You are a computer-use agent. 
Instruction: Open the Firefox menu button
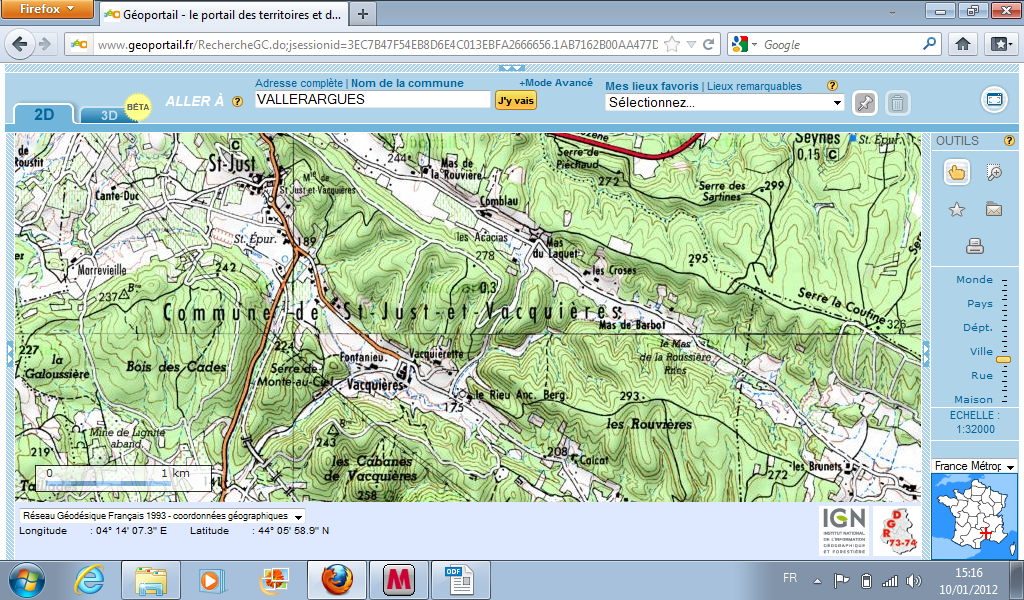tap(47, 9)
